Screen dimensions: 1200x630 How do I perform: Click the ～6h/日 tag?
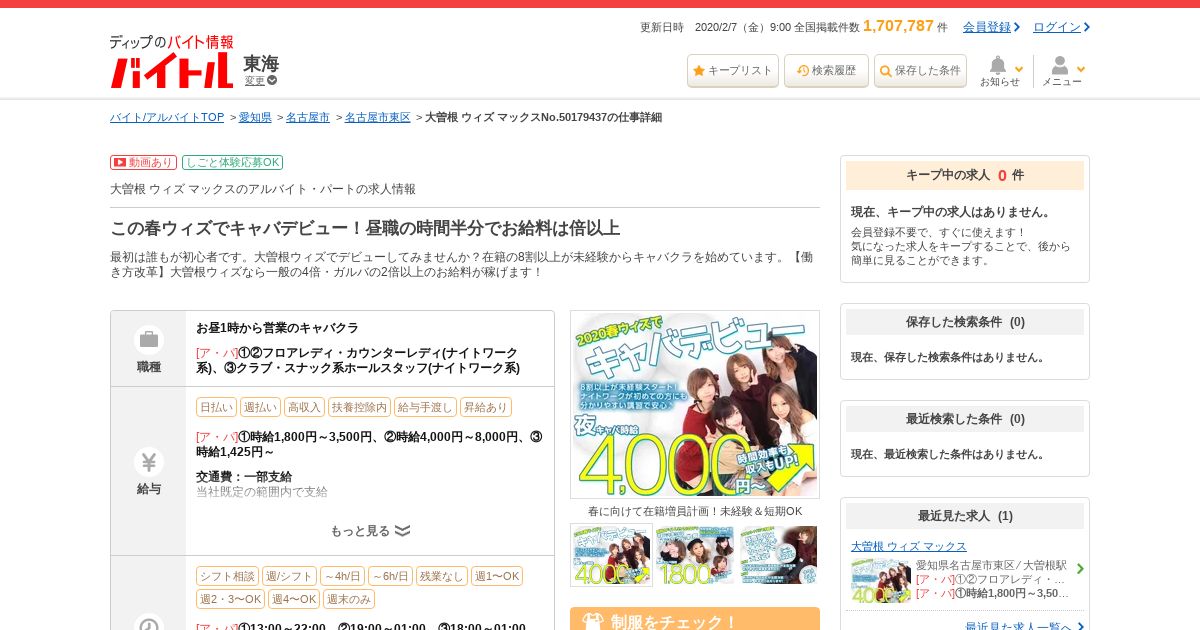[x=390, y=576]
